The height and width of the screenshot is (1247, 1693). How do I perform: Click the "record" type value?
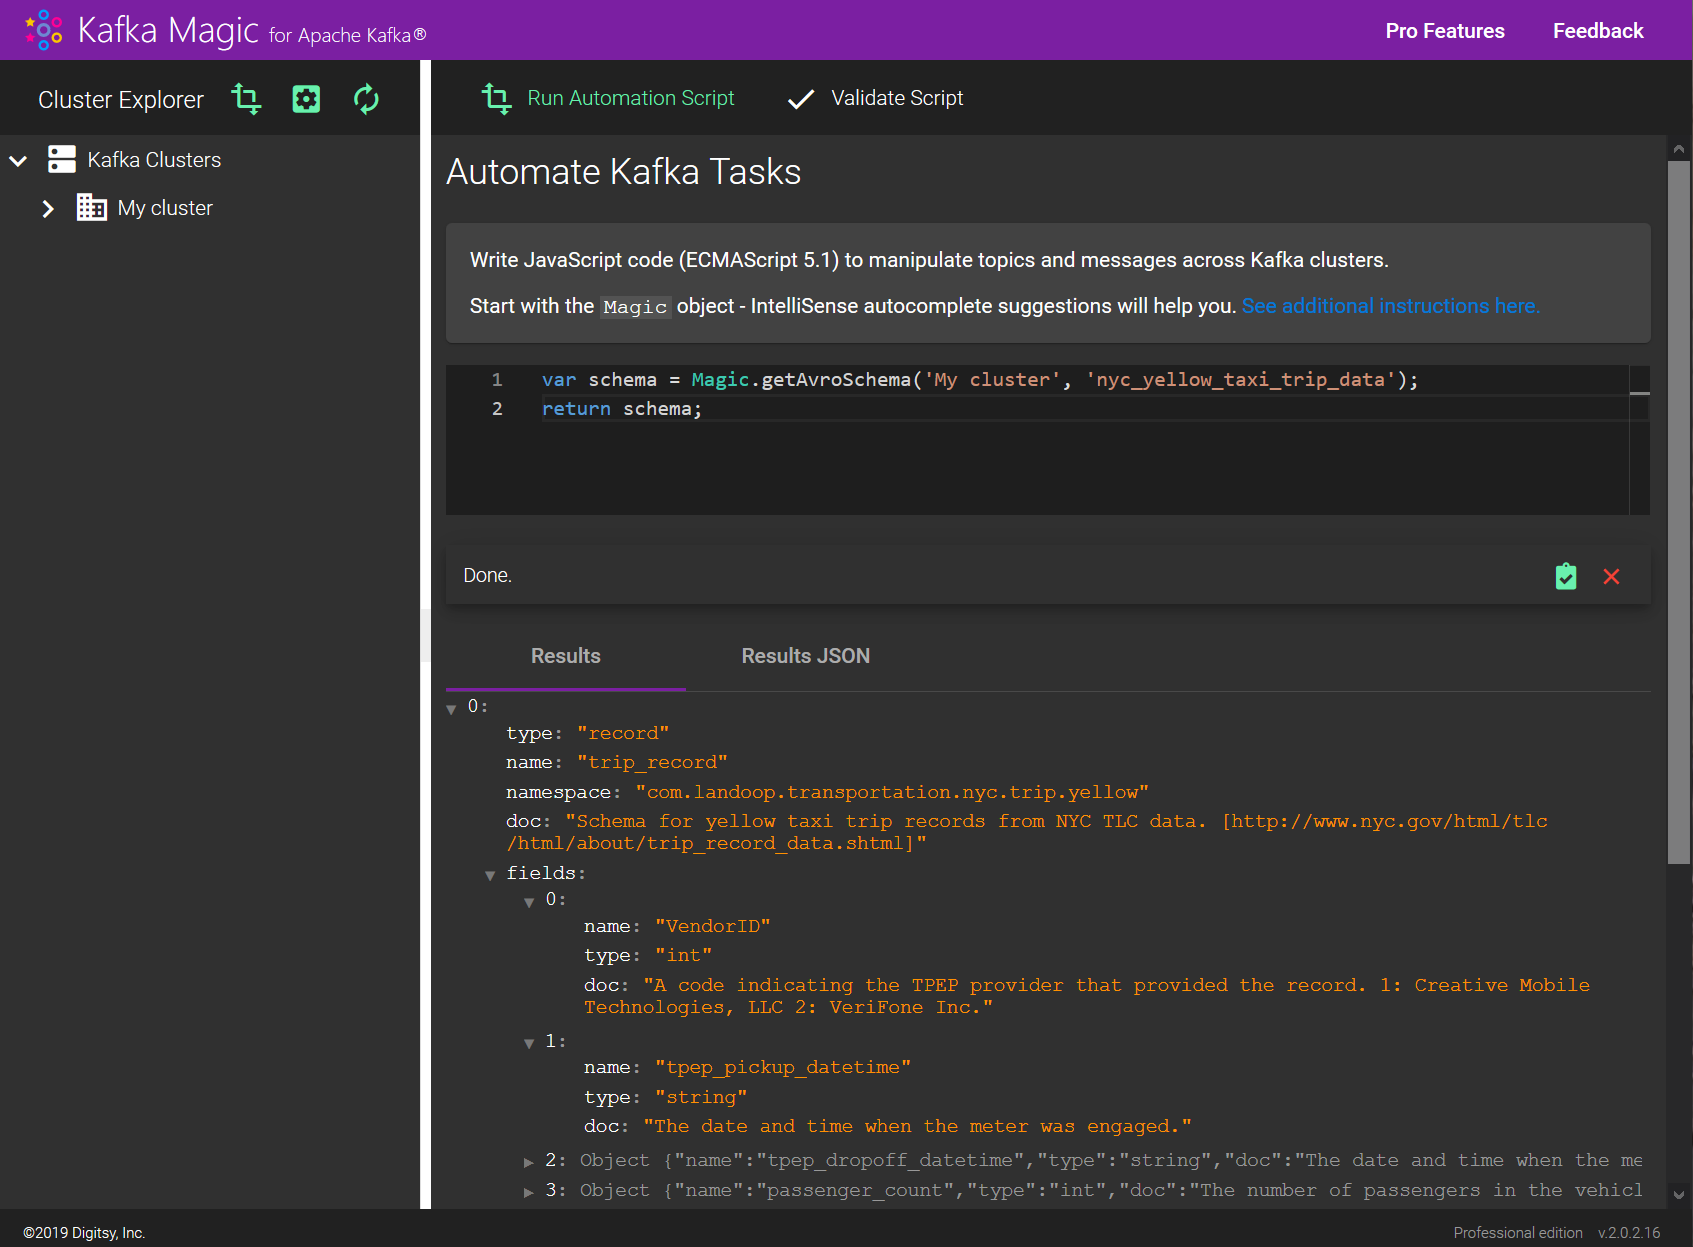[623, 733]
